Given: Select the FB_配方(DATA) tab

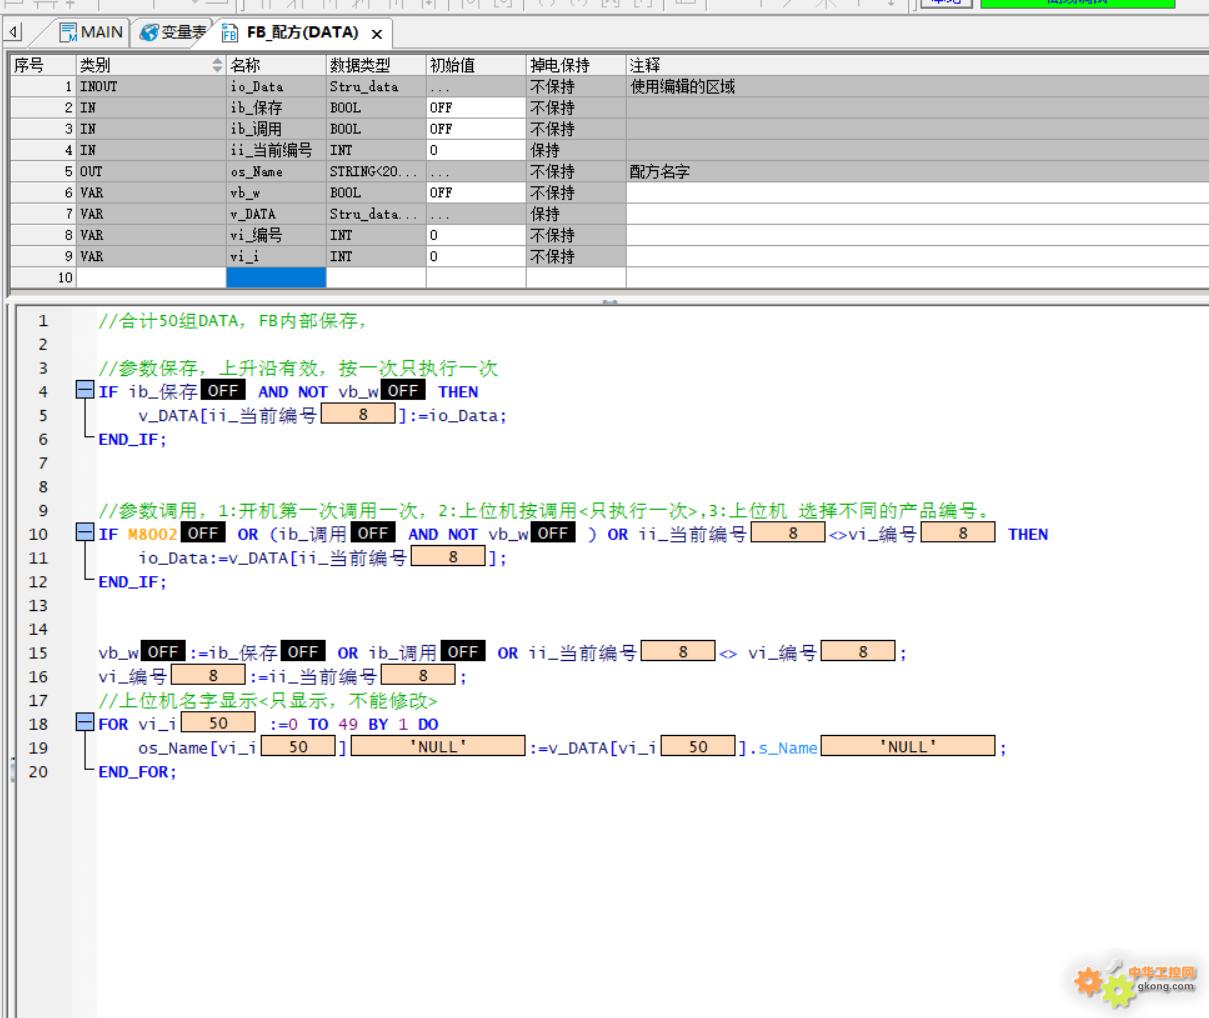Looking at the screenshot, I should coord(300,32).
